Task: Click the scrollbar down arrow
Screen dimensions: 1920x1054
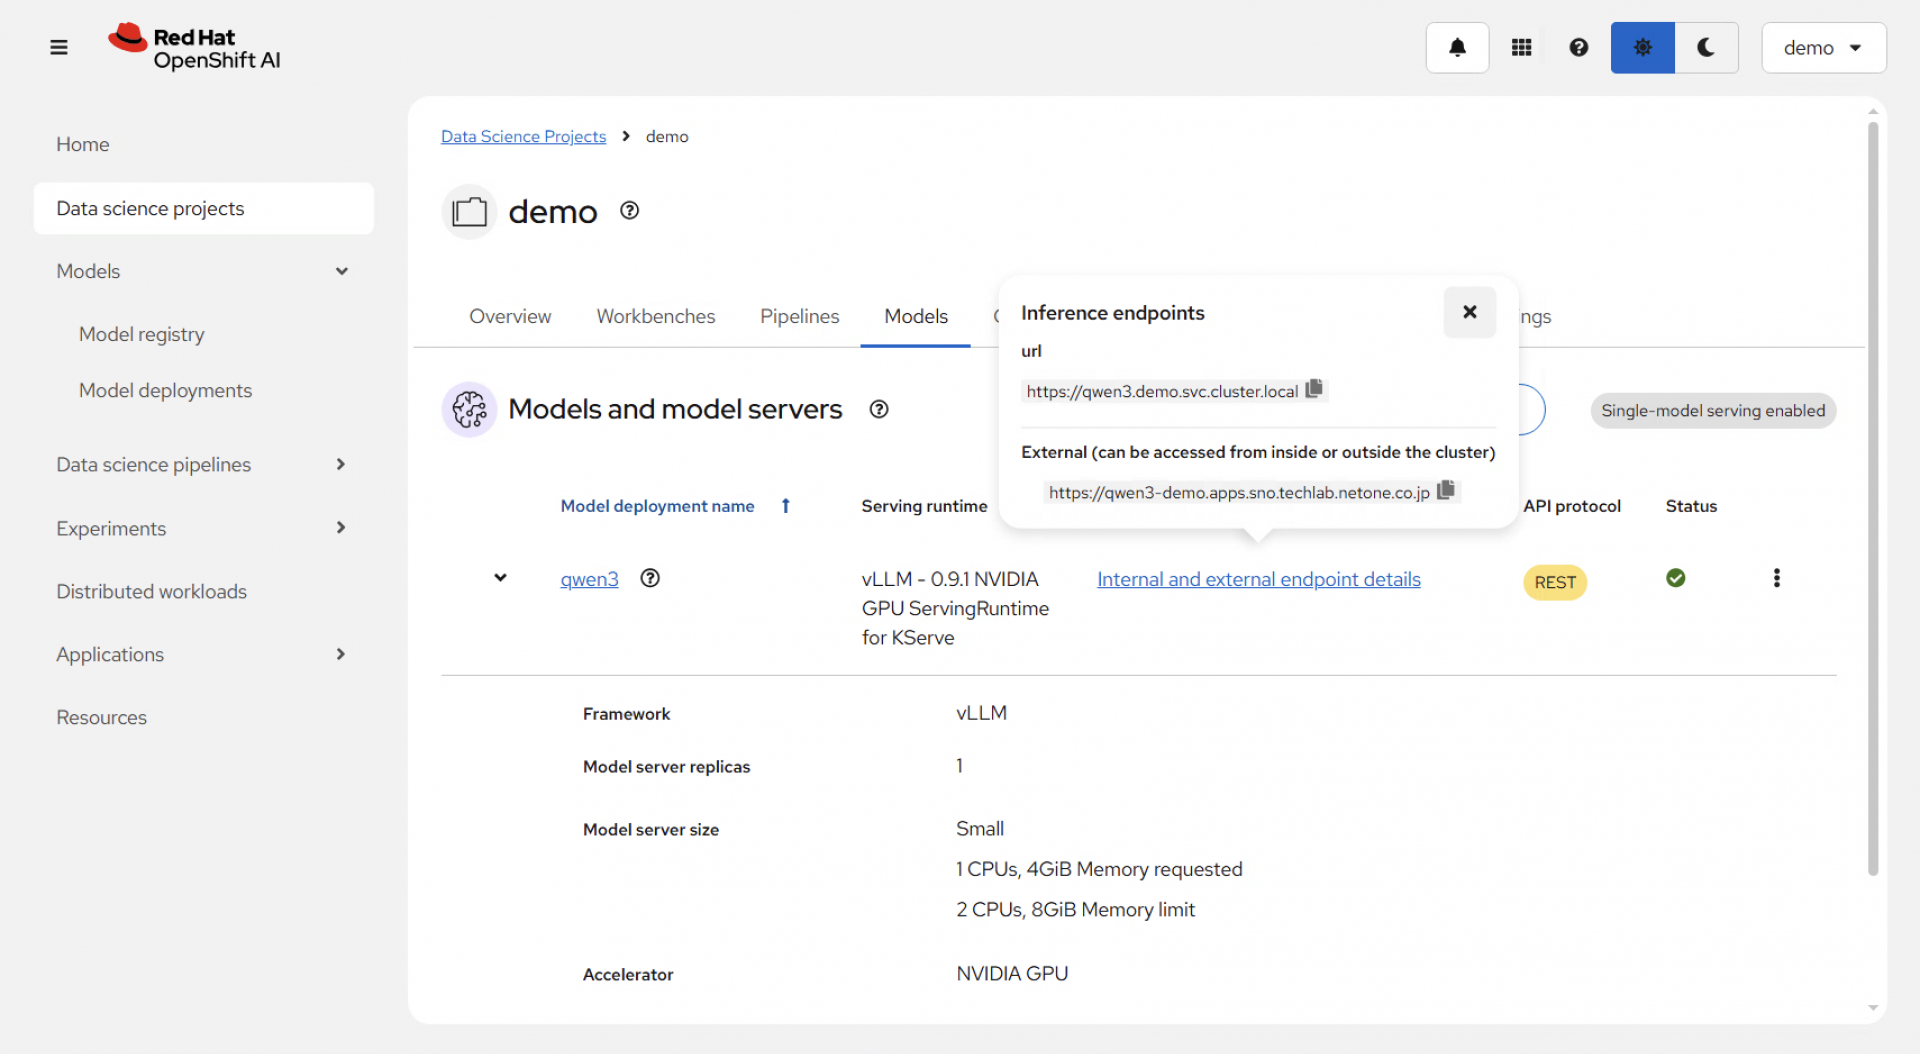Action: point(1872,1008)
